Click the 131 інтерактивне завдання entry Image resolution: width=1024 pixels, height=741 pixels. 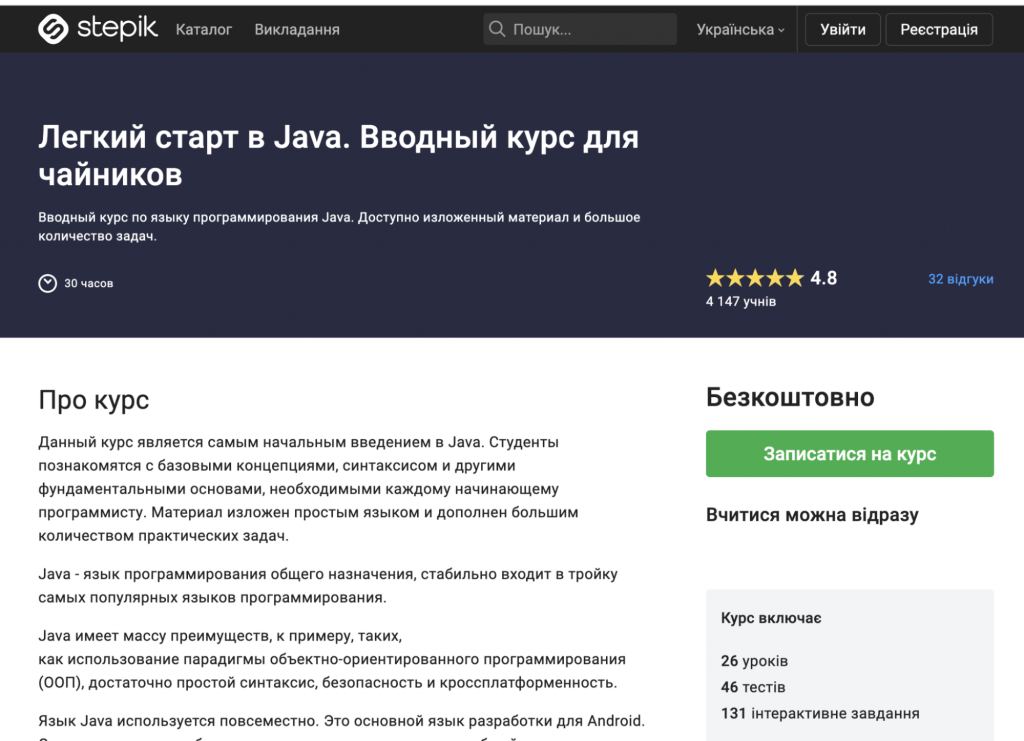tap(818, 713)
